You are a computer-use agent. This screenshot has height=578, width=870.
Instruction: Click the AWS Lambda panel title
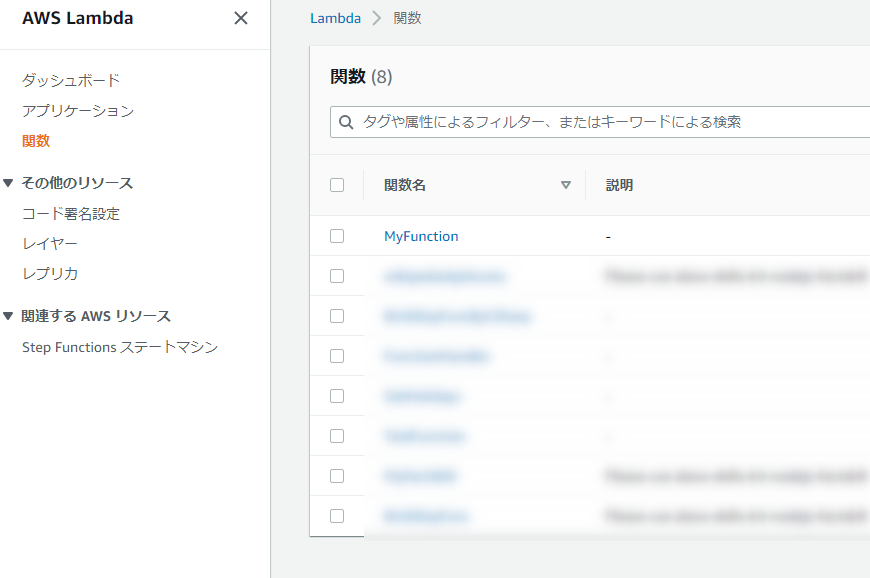[x=78, y=18]
